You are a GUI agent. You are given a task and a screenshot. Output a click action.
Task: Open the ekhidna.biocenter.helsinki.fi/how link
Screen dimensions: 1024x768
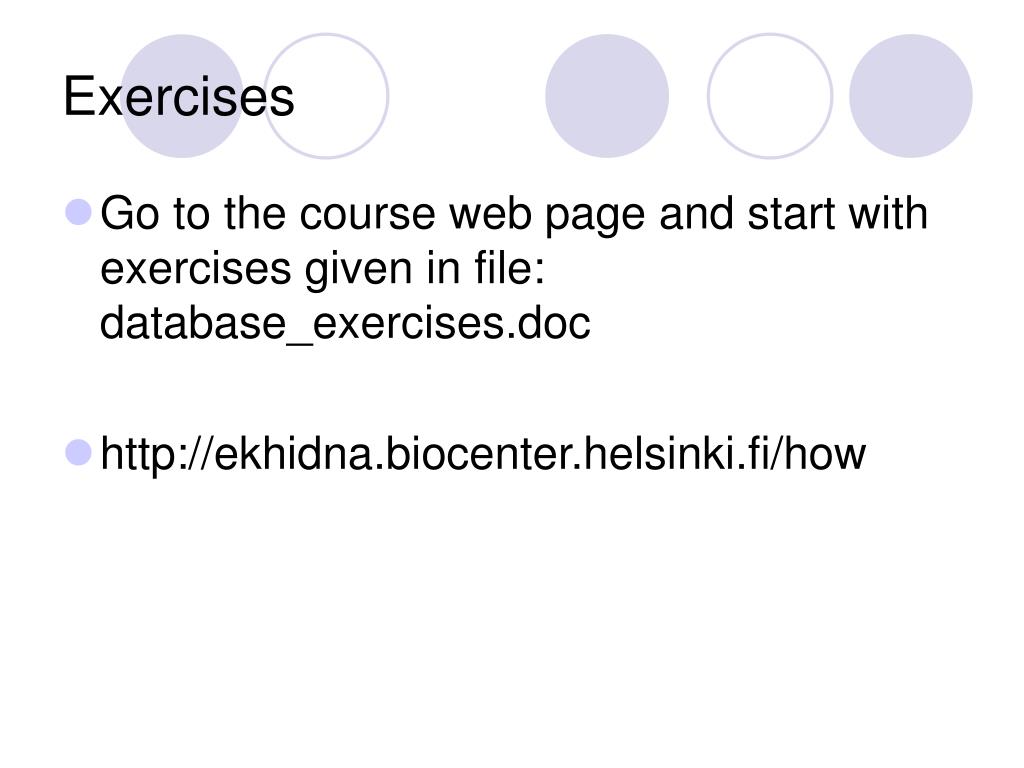click(x=483, y=454)
